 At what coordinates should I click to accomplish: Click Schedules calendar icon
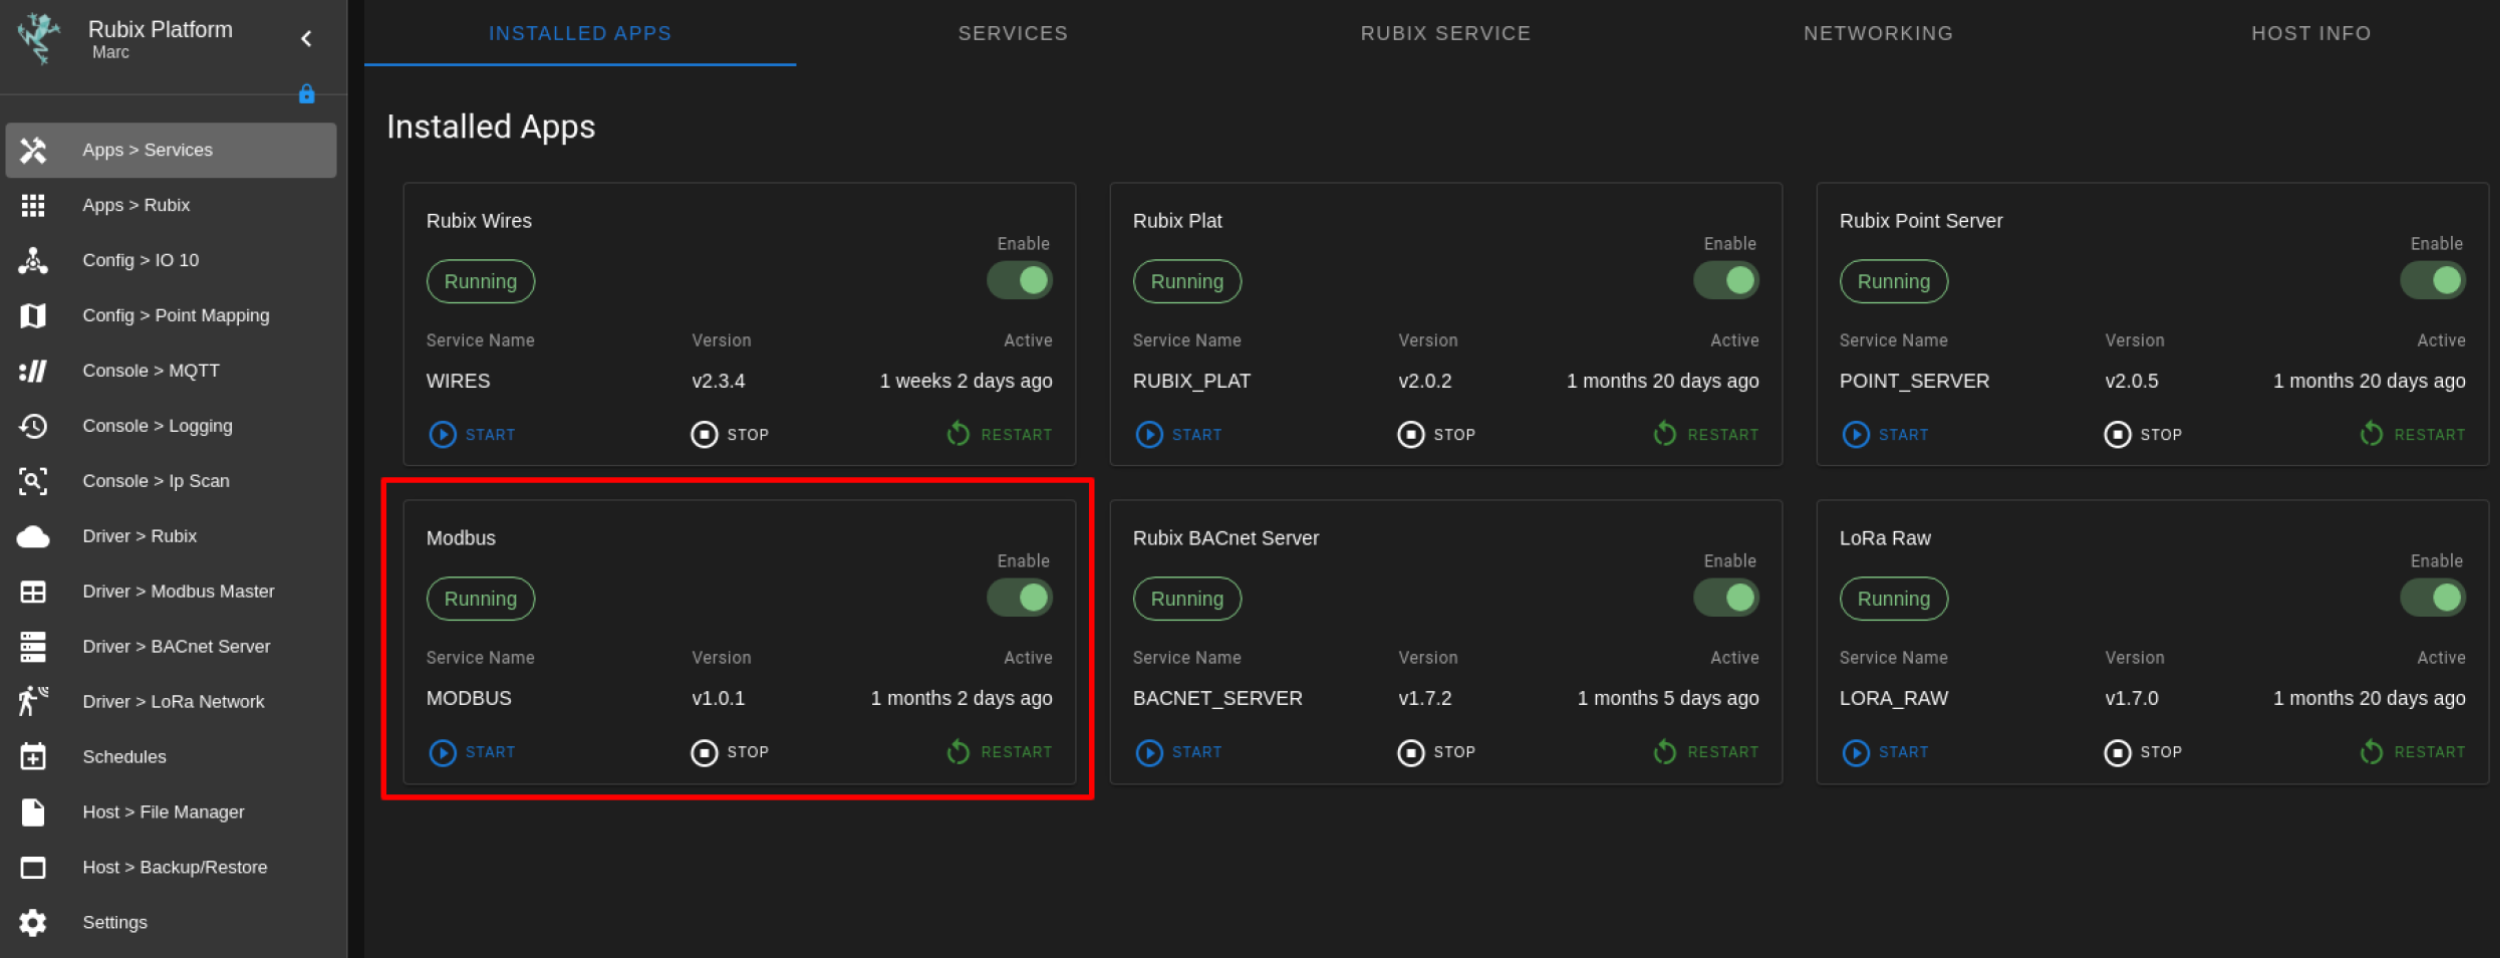(x=33, y=757)
